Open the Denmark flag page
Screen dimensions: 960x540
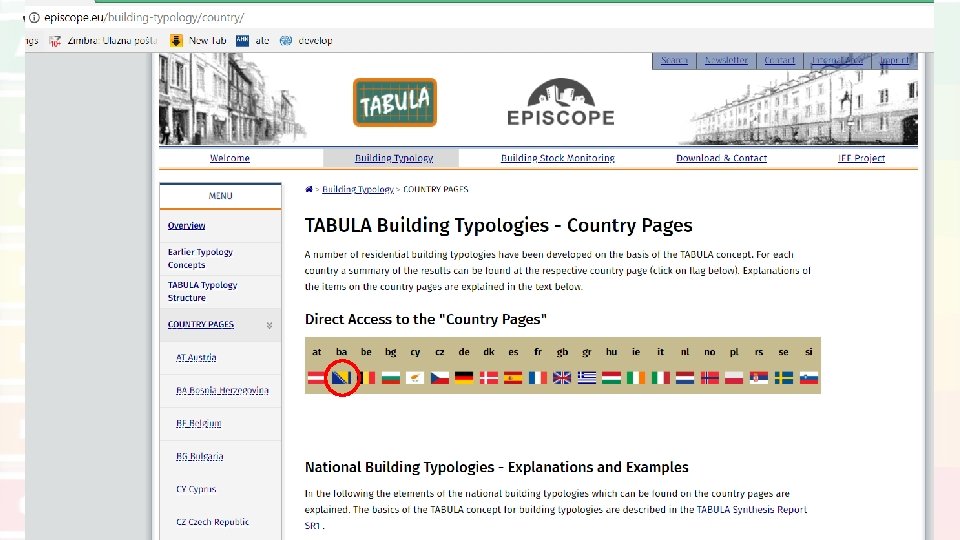point(489,378)
